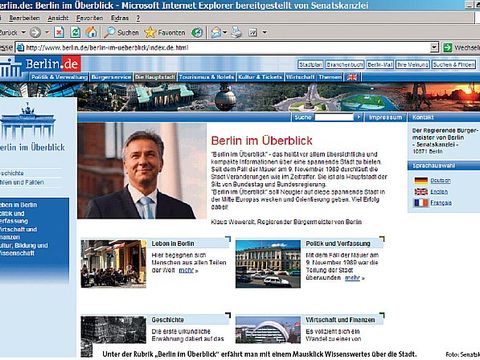The image size is (480, 360).
Task: Open Leben in Berlin sidebar link
Action: point(19,205)
